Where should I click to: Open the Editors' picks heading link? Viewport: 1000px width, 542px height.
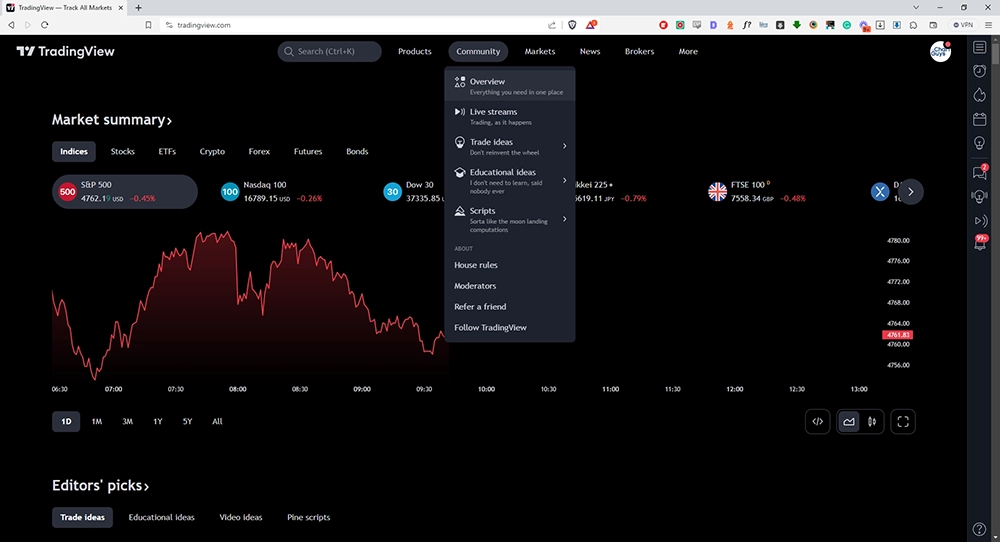tap(100, 486)
